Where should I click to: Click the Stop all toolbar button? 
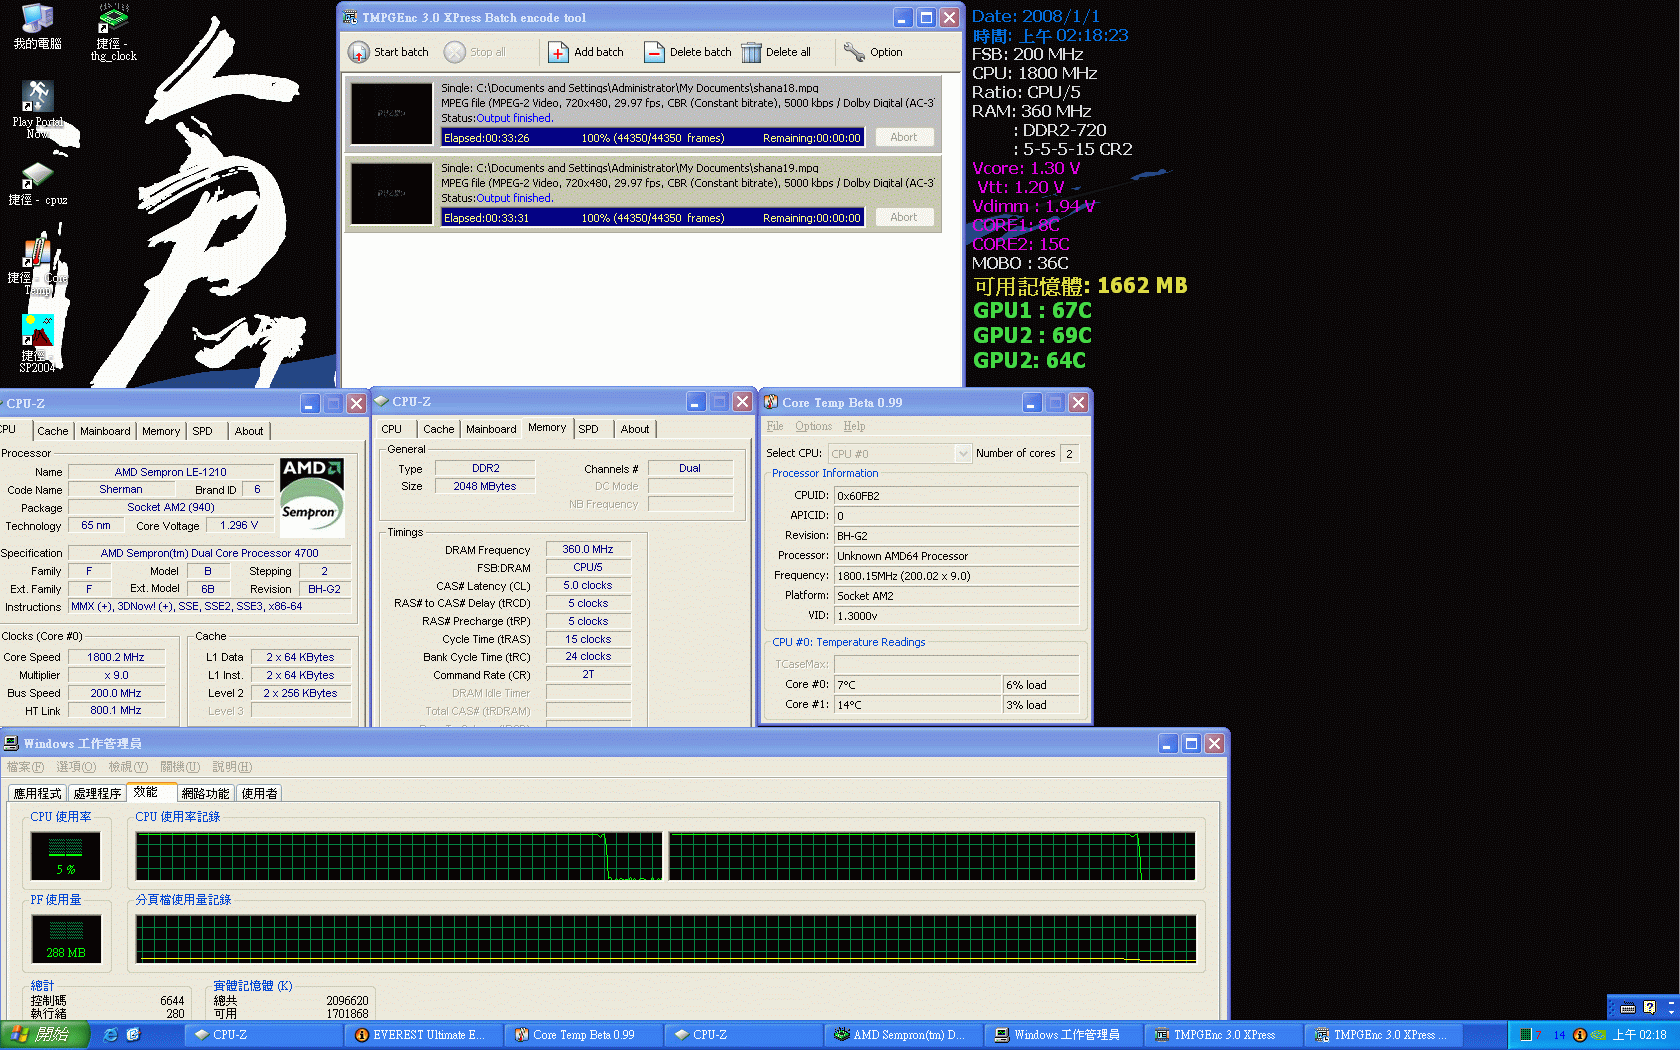pyautogui.click(x=476, y=52)
